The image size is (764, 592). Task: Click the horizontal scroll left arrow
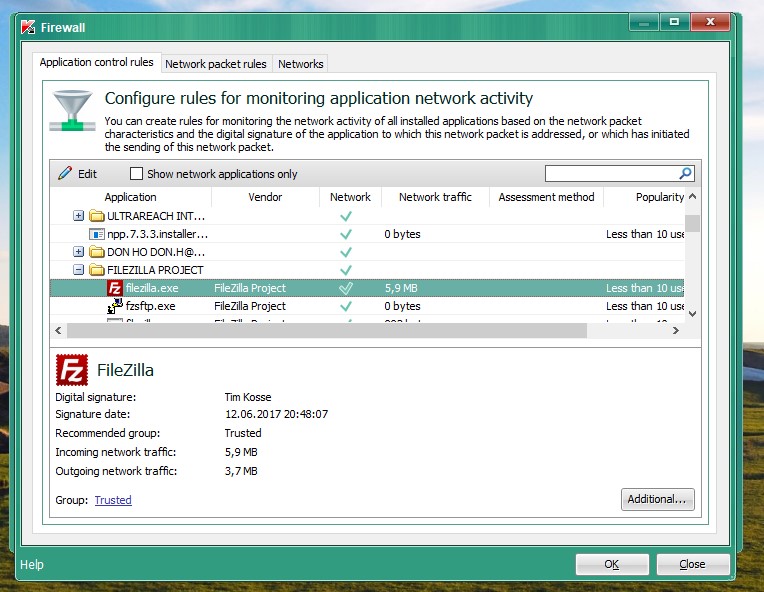pos(58,330)
